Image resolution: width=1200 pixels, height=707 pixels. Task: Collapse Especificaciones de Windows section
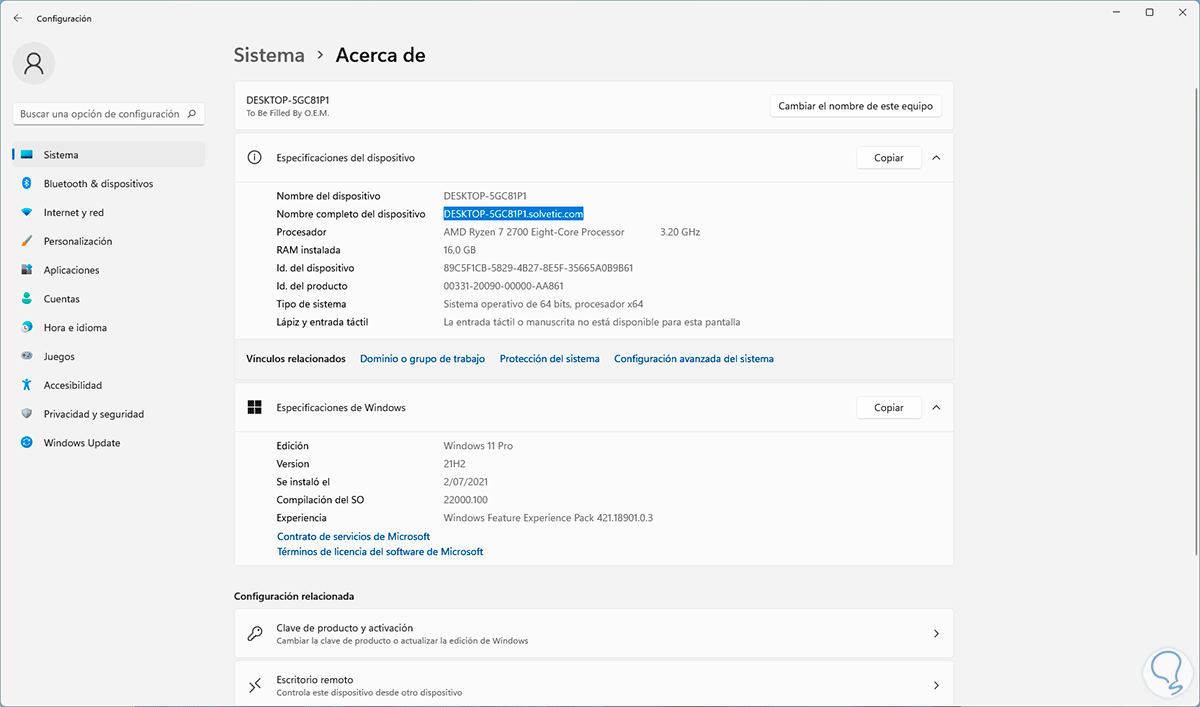point(936,408)
